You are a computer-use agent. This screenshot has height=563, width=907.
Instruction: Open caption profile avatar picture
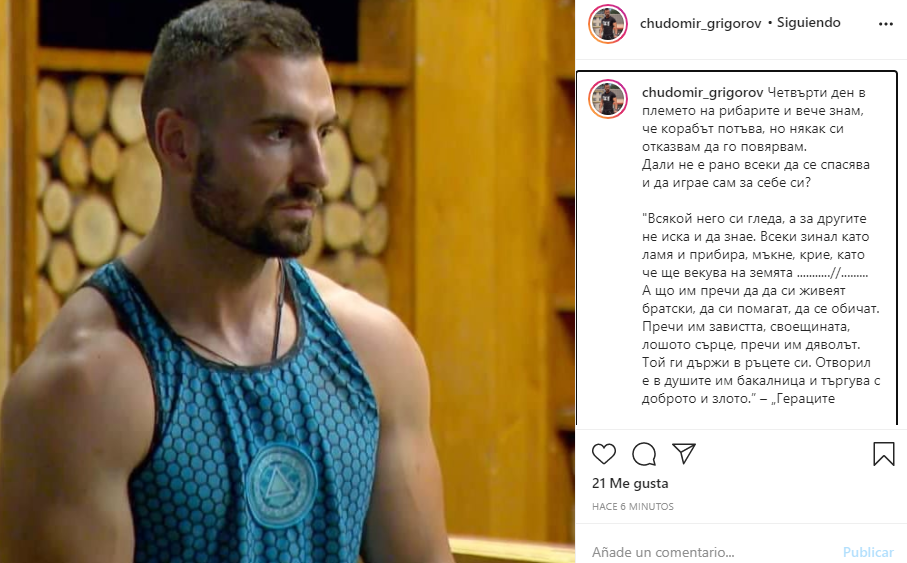point(608,99)
